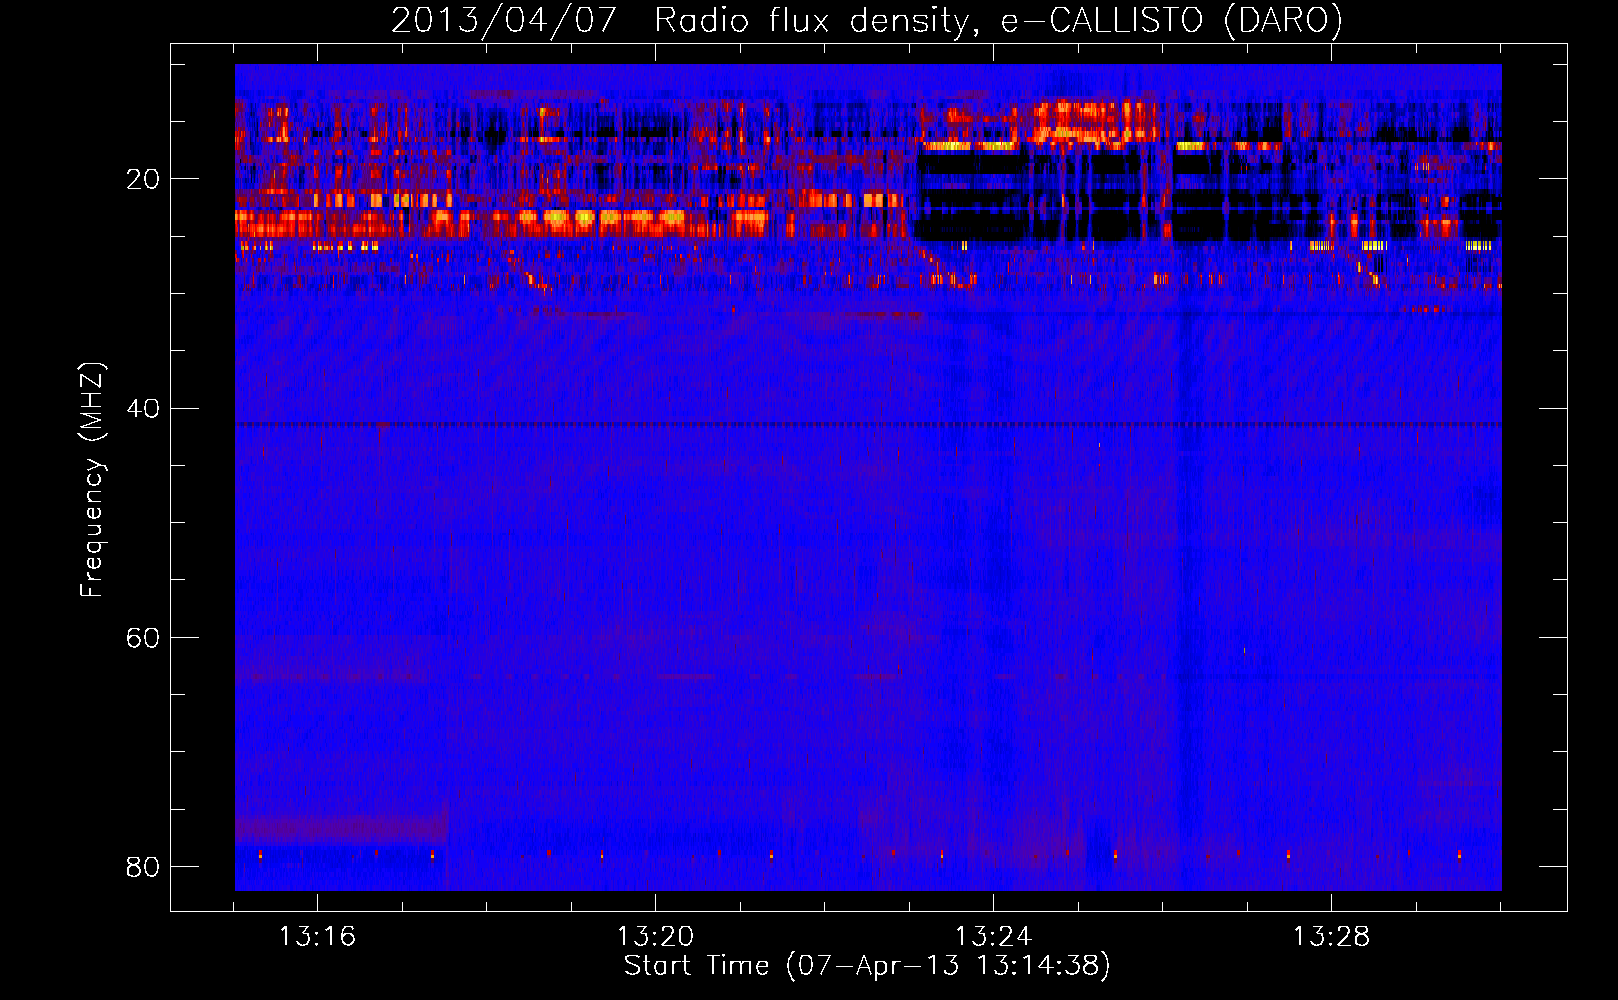
Task: Click the 'Frequency (MHZ)' axis label
Action: coord(92,480)
